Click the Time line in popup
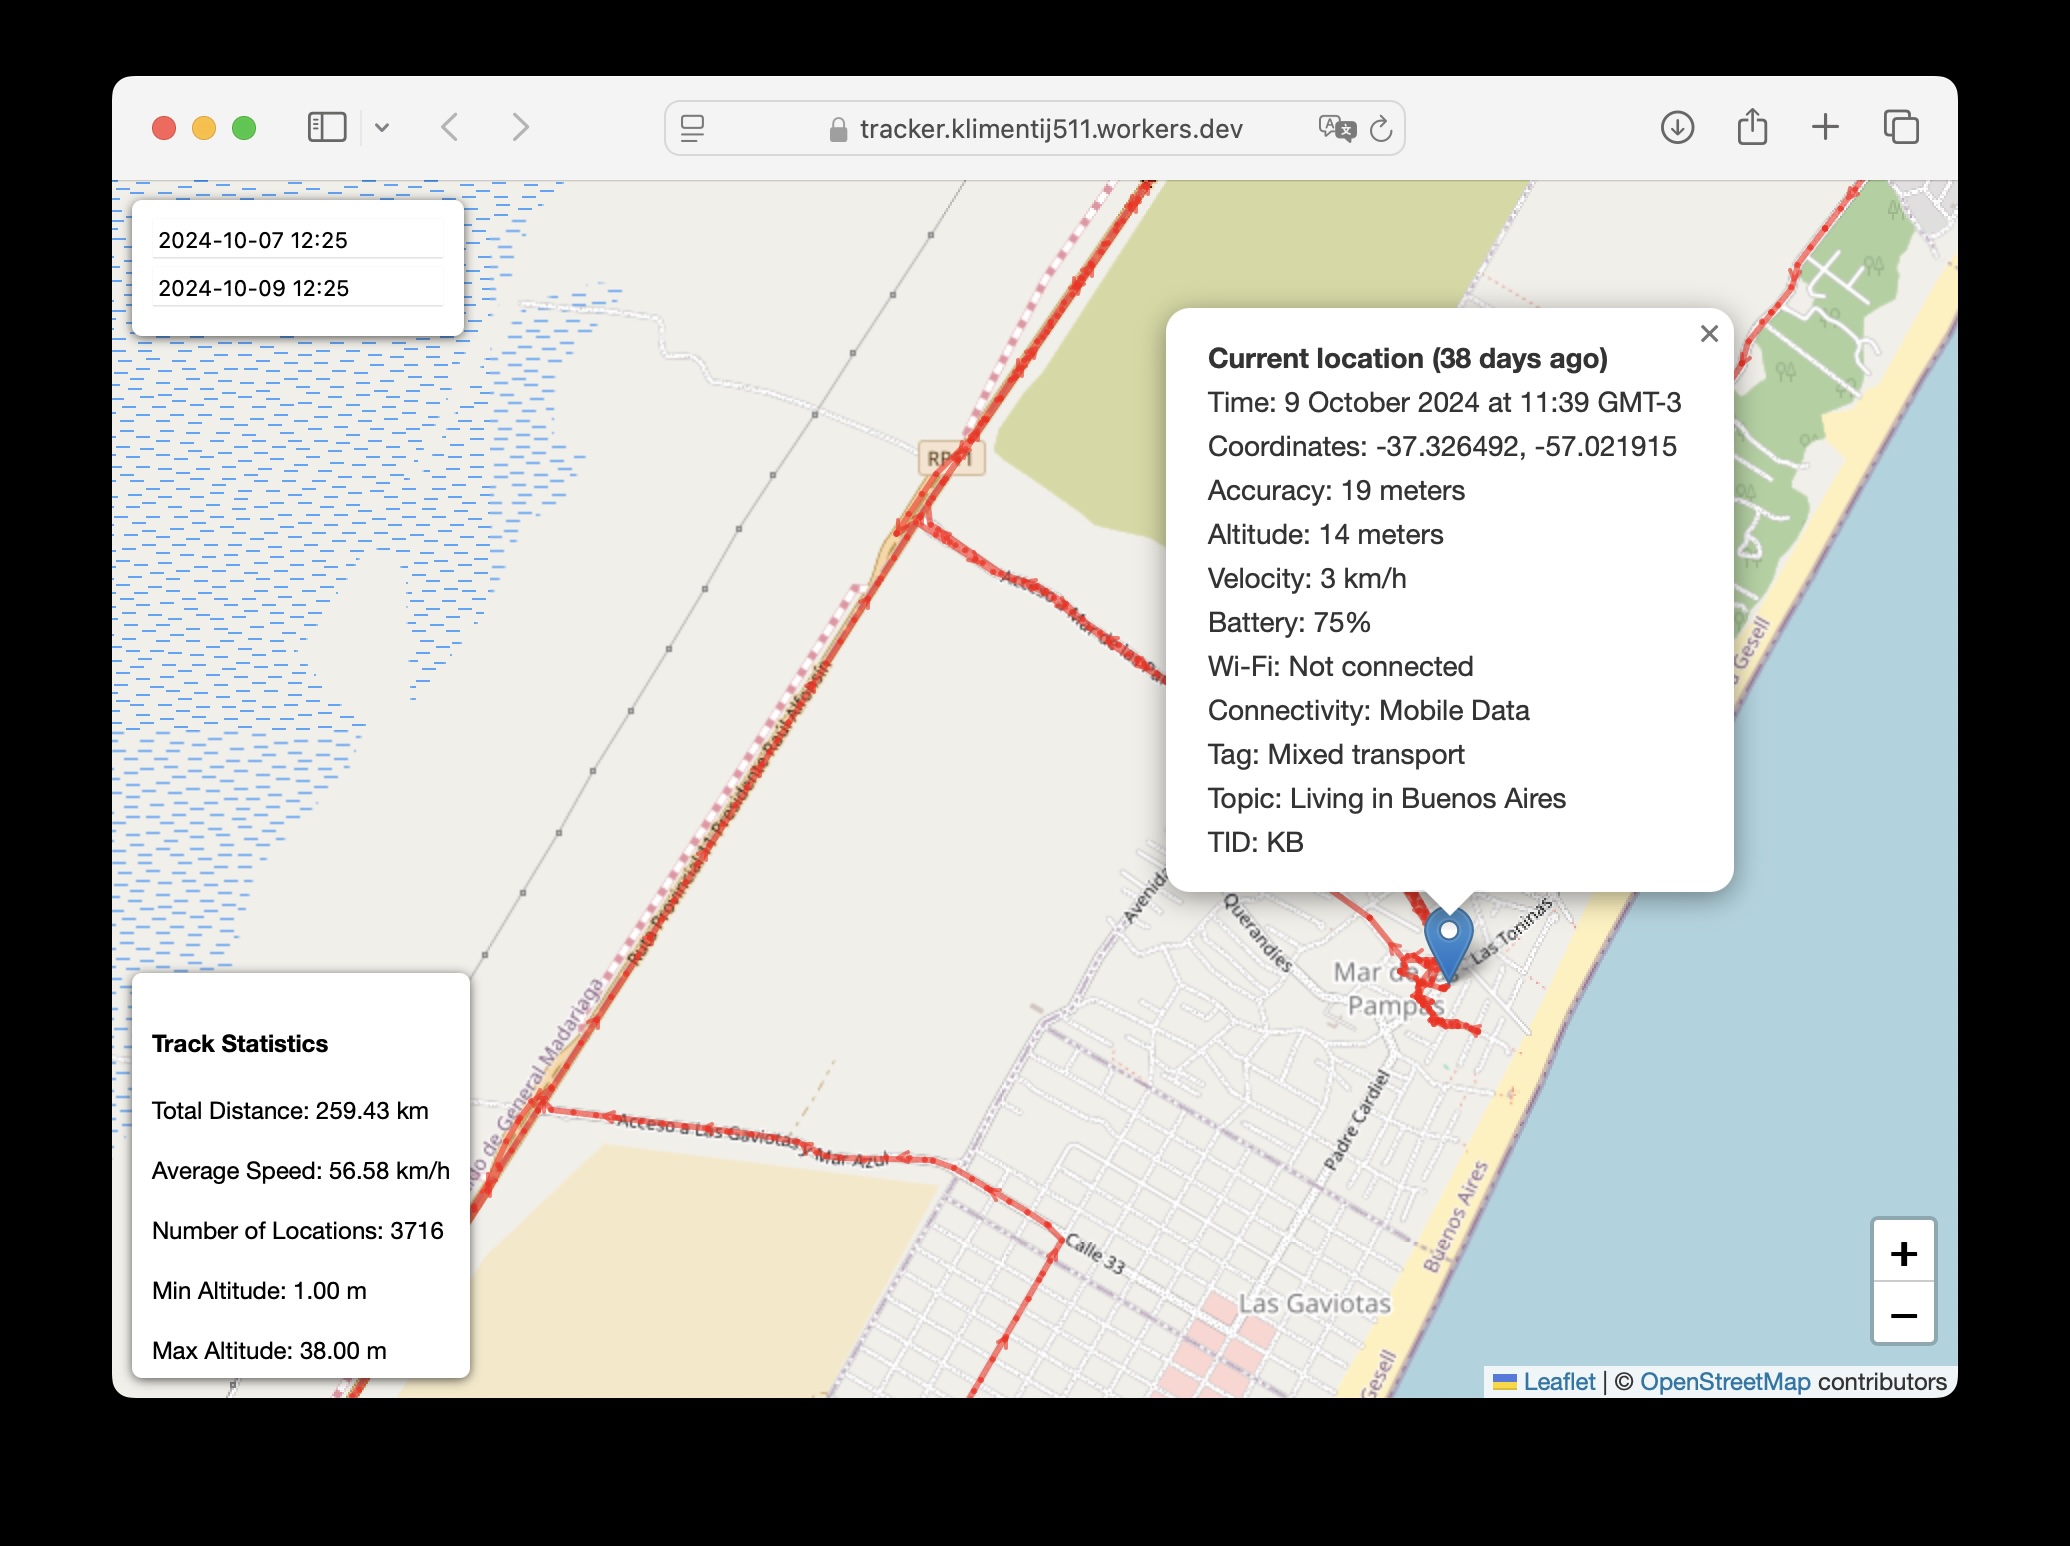The image size is (2070, 1546). coord(1444,402)
